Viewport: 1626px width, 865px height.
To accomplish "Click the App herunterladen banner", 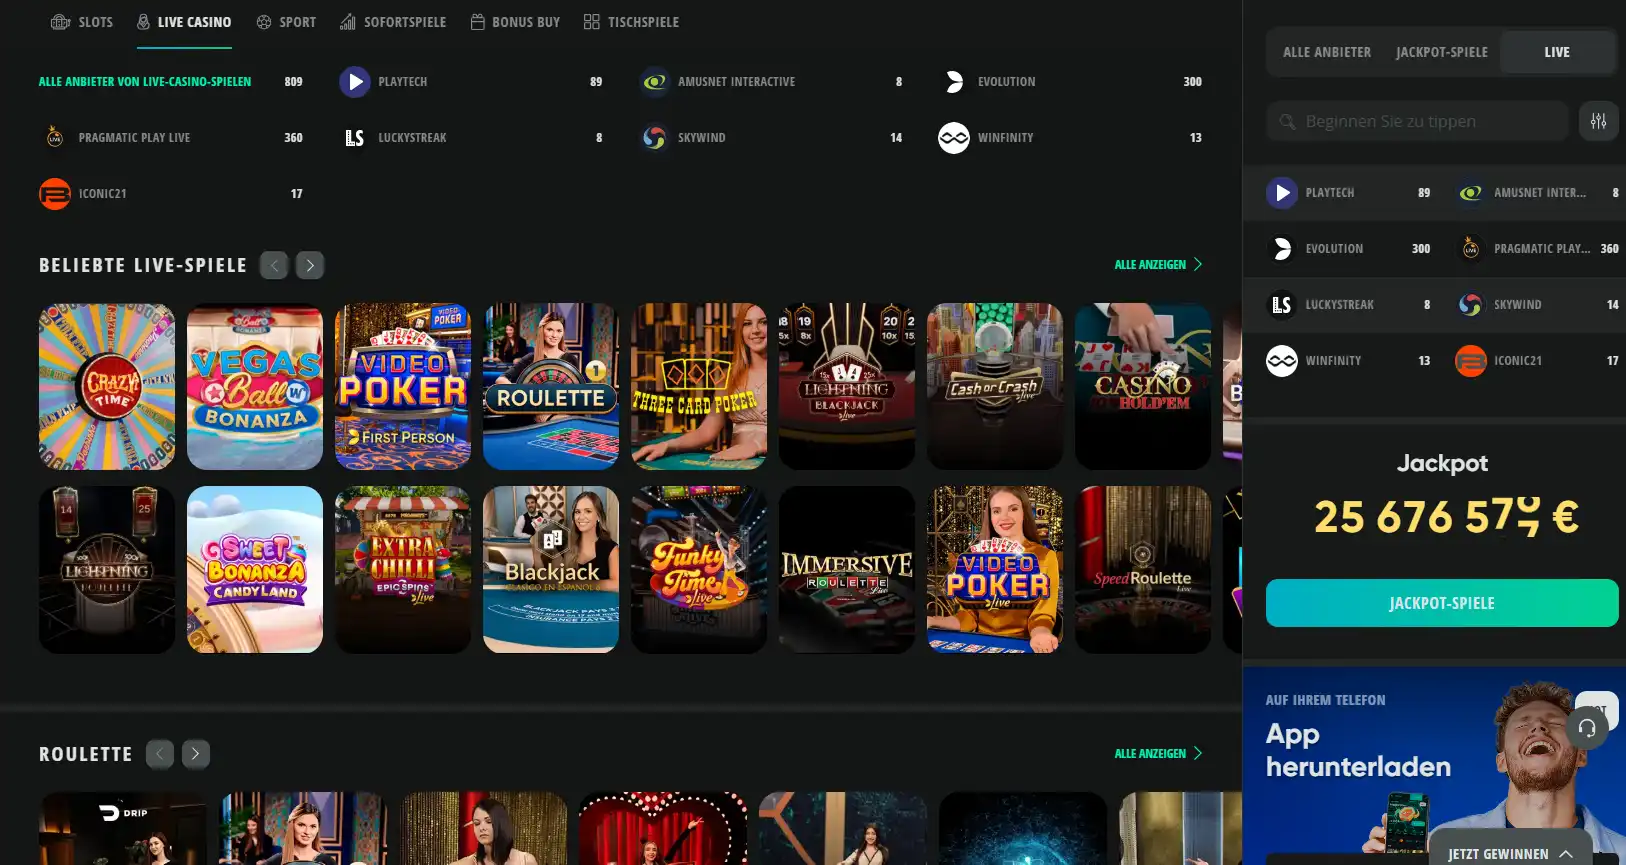I will (1434, 766).
